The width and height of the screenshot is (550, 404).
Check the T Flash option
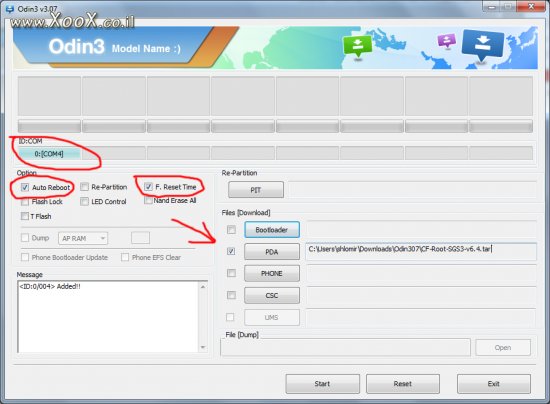pos(25,216)
